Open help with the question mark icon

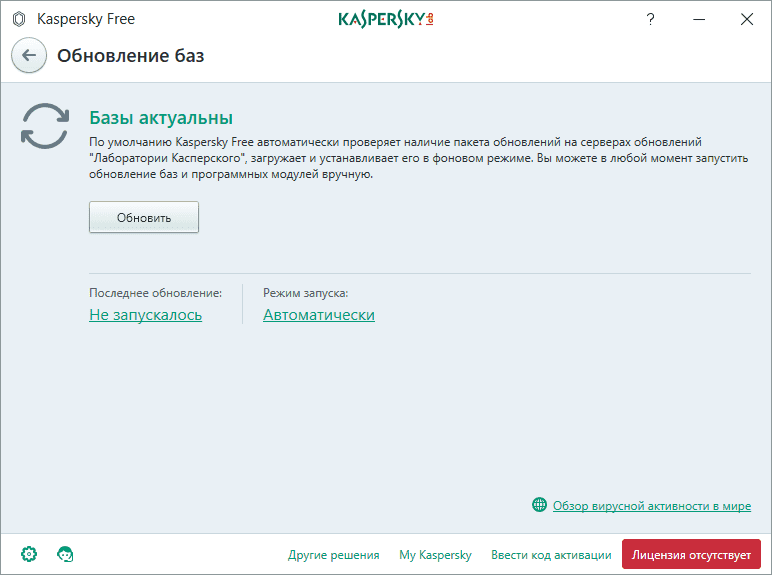coord(651,19)
